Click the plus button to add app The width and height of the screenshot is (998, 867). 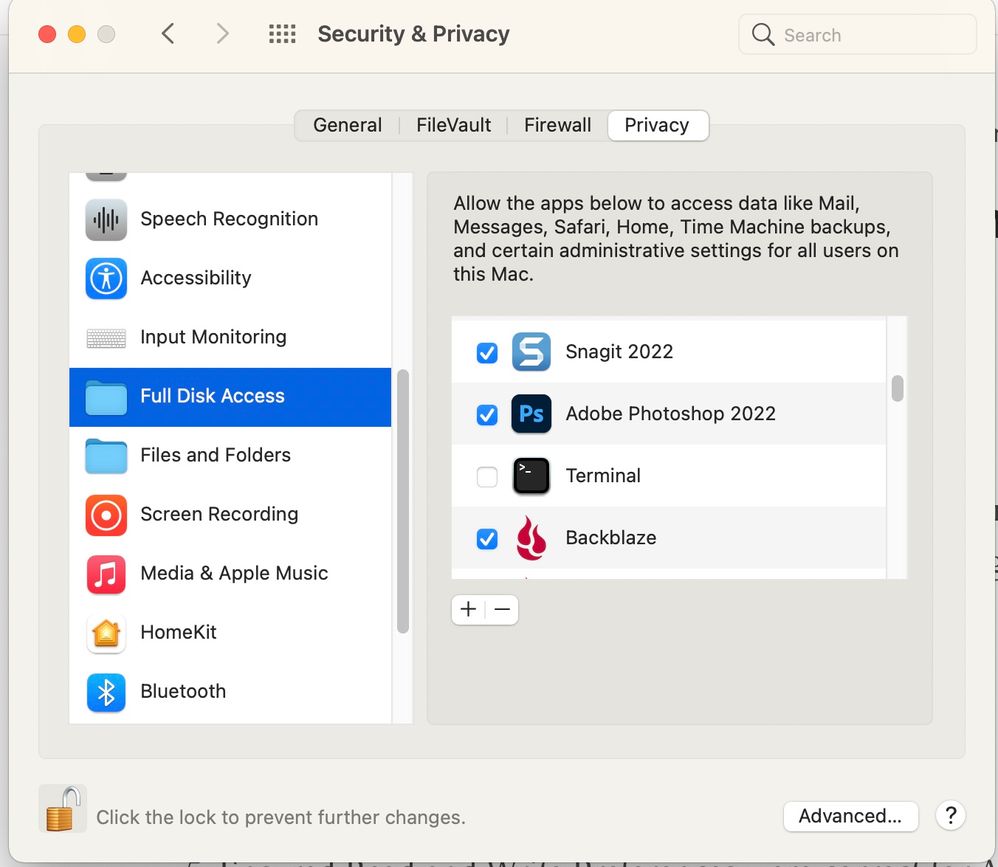tap(468, 609)
